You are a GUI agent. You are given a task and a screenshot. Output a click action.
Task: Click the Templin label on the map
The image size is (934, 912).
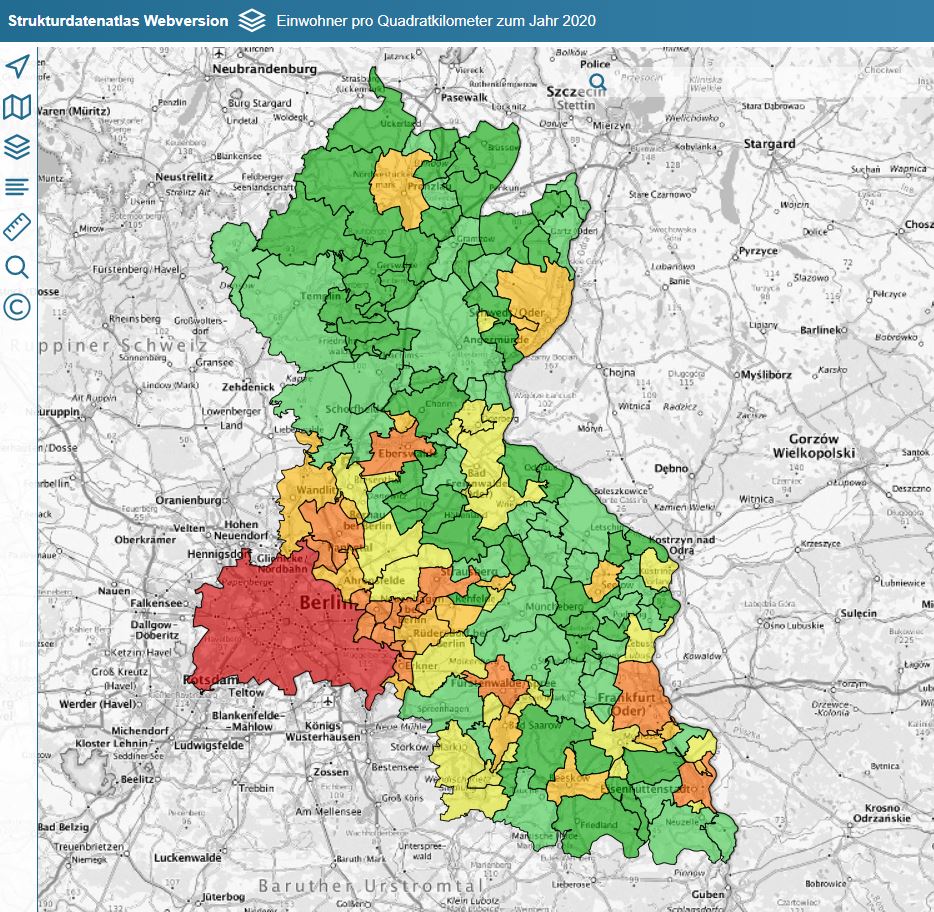(x=320, y=295)
